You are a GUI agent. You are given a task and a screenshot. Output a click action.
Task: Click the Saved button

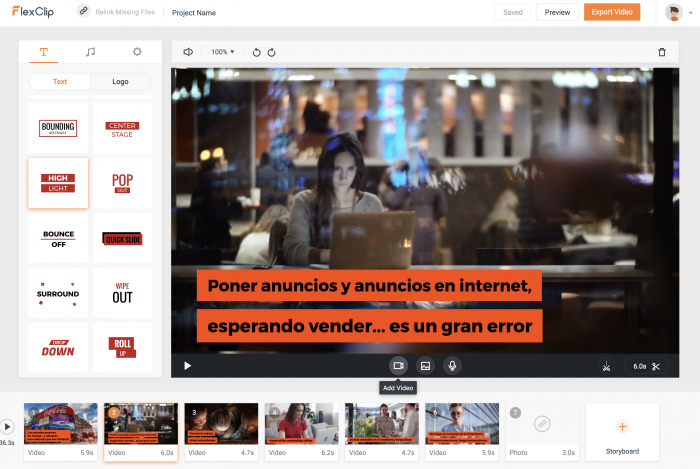(x=513, y=12)
